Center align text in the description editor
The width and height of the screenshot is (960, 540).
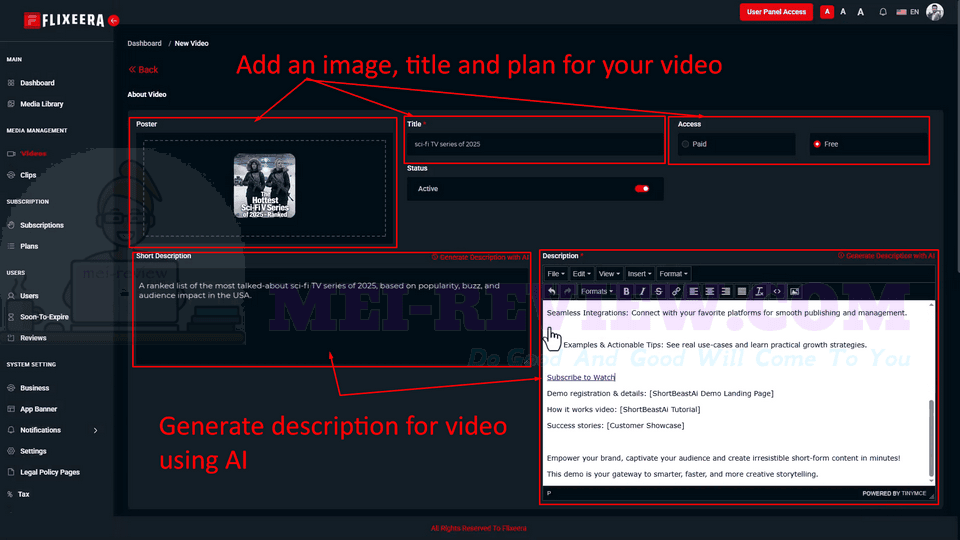[x=710, y=291]
